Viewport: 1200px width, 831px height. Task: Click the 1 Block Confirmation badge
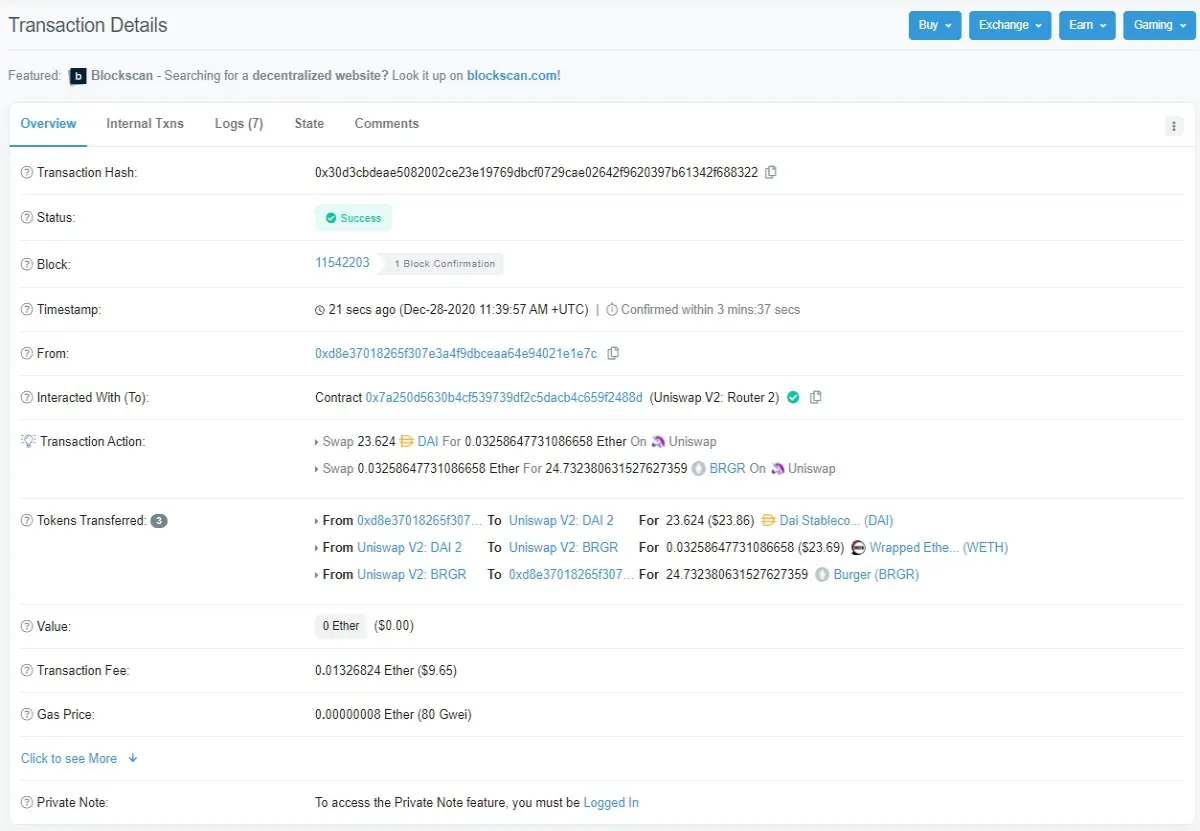click(444, 264)
